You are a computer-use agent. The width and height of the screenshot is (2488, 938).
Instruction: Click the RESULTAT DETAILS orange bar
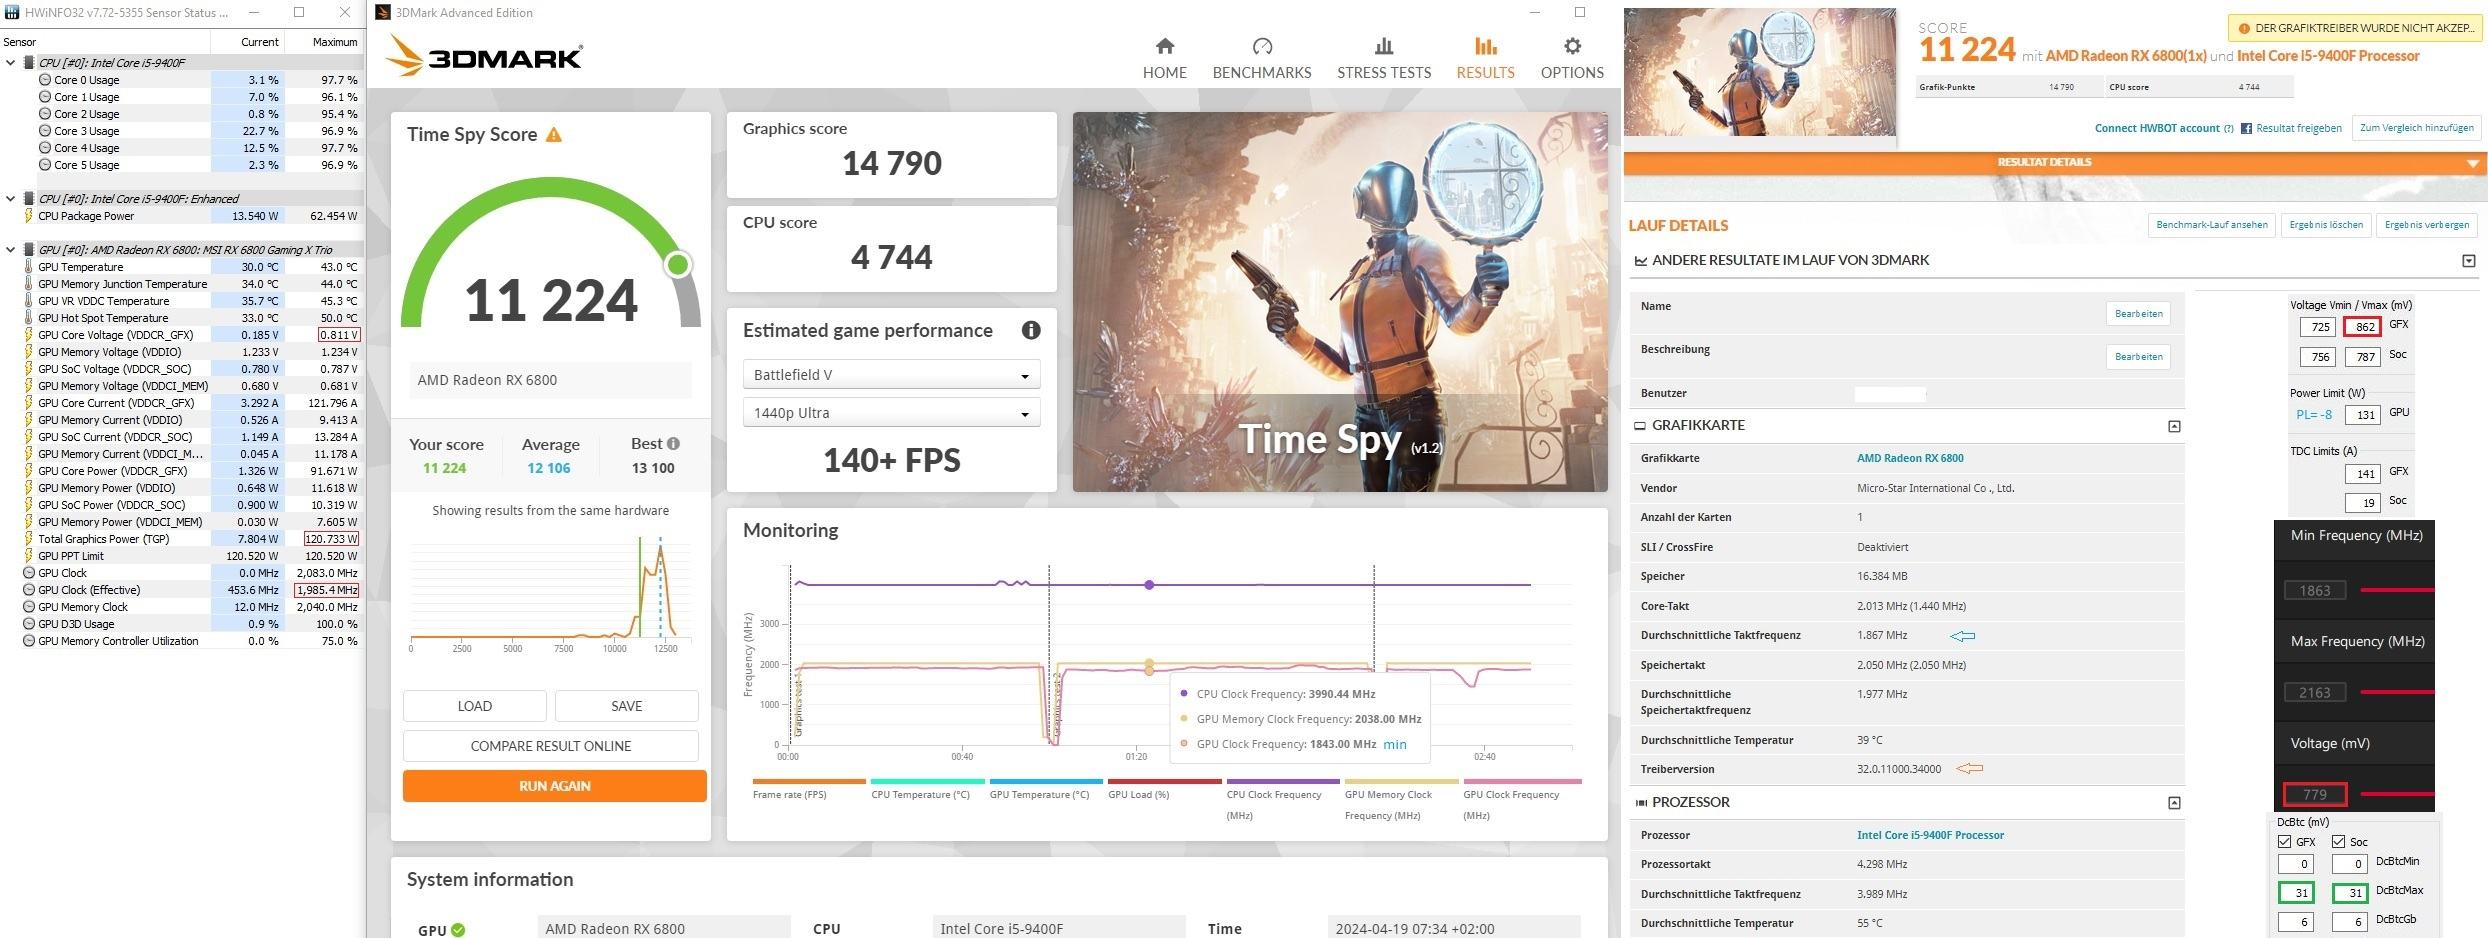(x=2055, y=163)
